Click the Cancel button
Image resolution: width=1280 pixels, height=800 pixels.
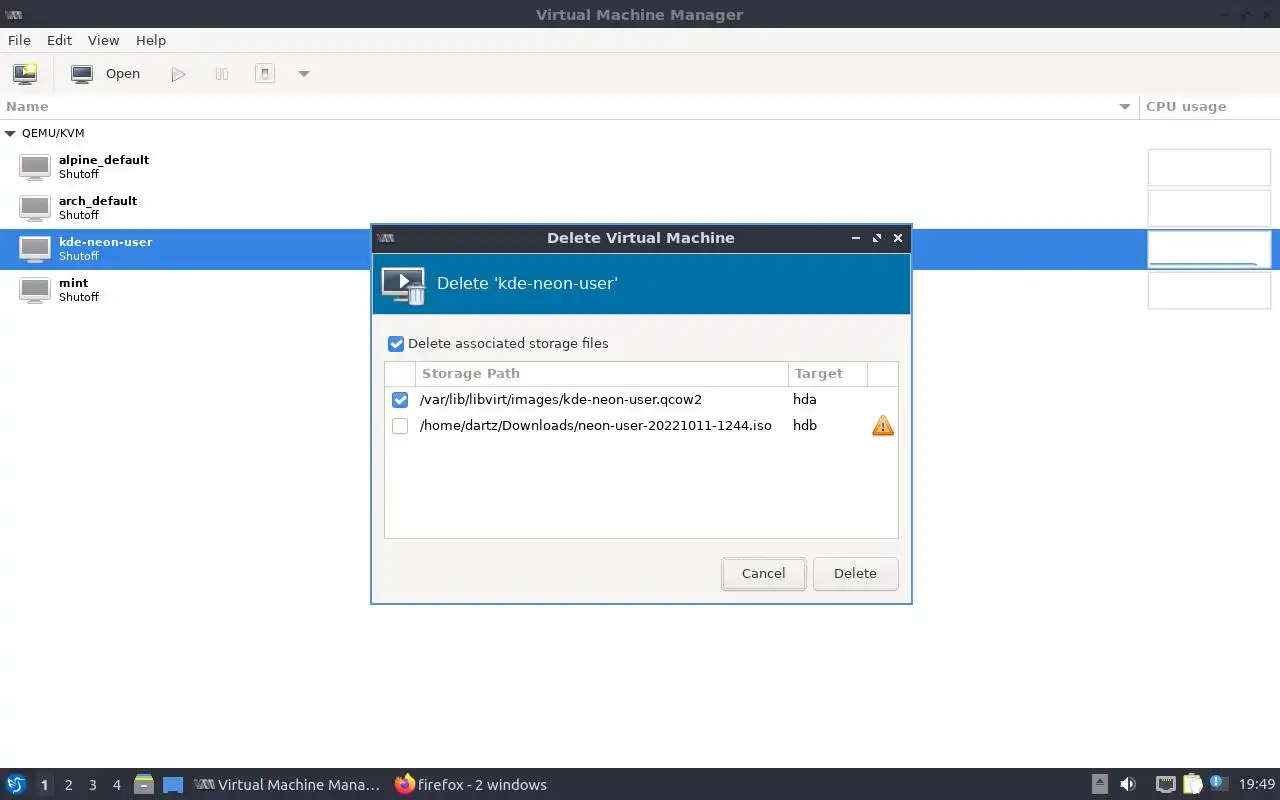click(x=763, y=573)
